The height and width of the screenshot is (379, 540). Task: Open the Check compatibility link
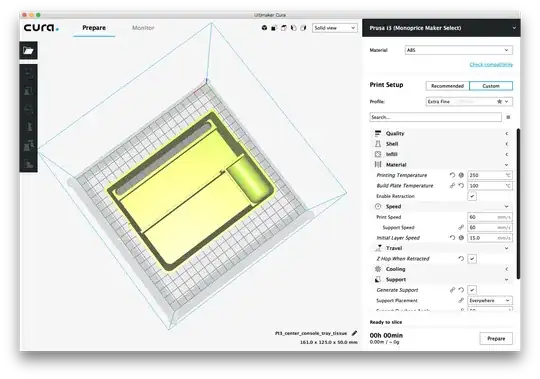pos(491,64)
